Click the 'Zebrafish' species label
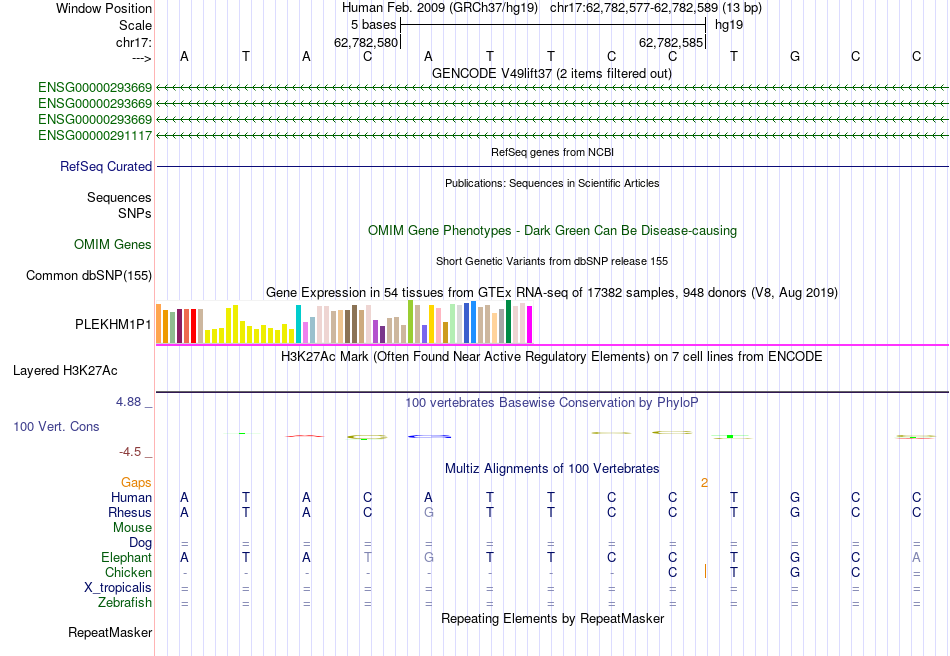Viewport: 950px width, 656px height. [x=125, y=603]
